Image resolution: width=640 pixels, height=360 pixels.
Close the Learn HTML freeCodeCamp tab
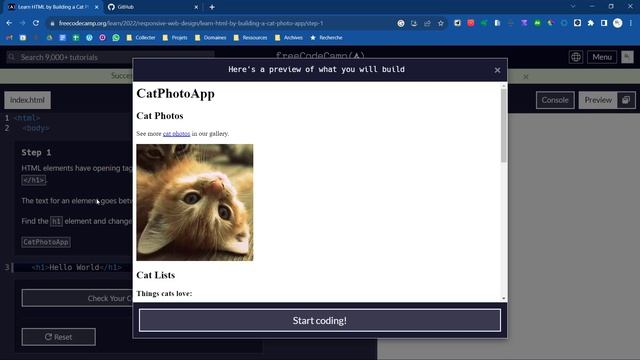[x=96, y=7]
